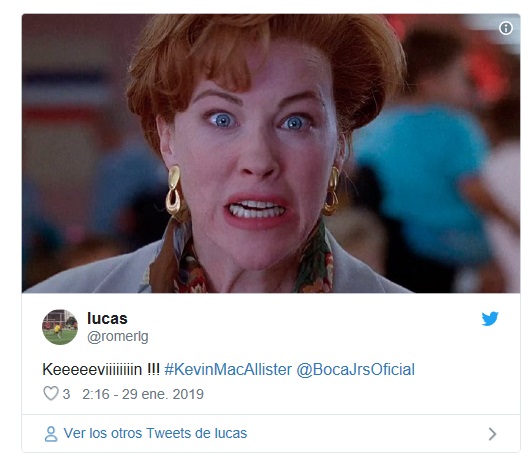
Task: Click the person icon beside Ver los otros Tweets
Action: point(51,433)
